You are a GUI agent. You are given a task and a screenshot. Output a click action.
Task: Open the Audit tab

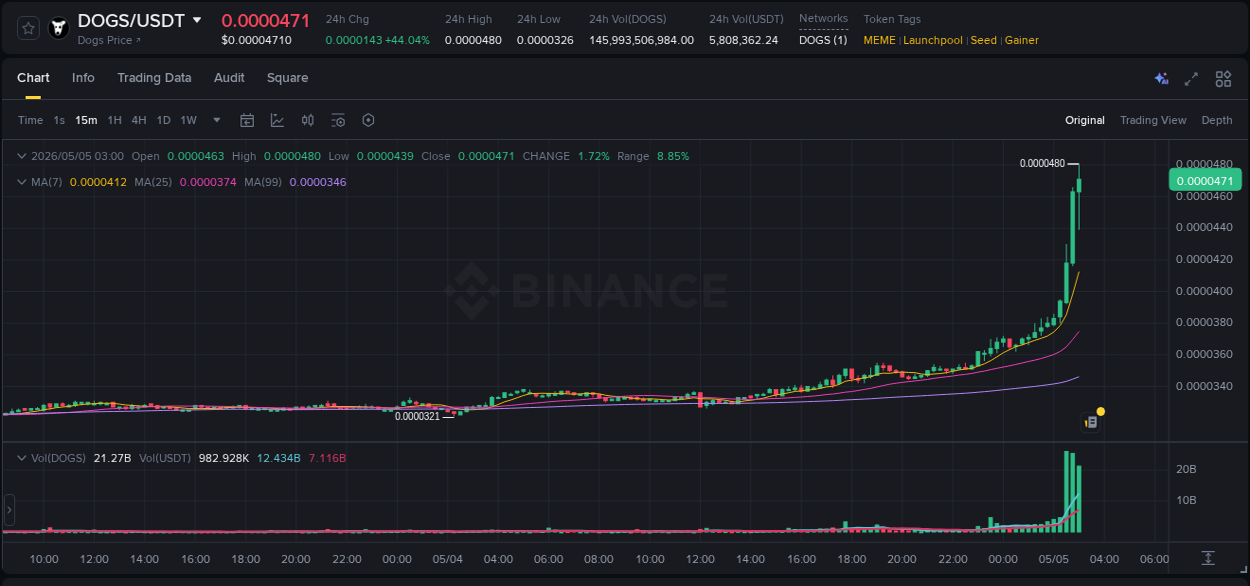229,78
